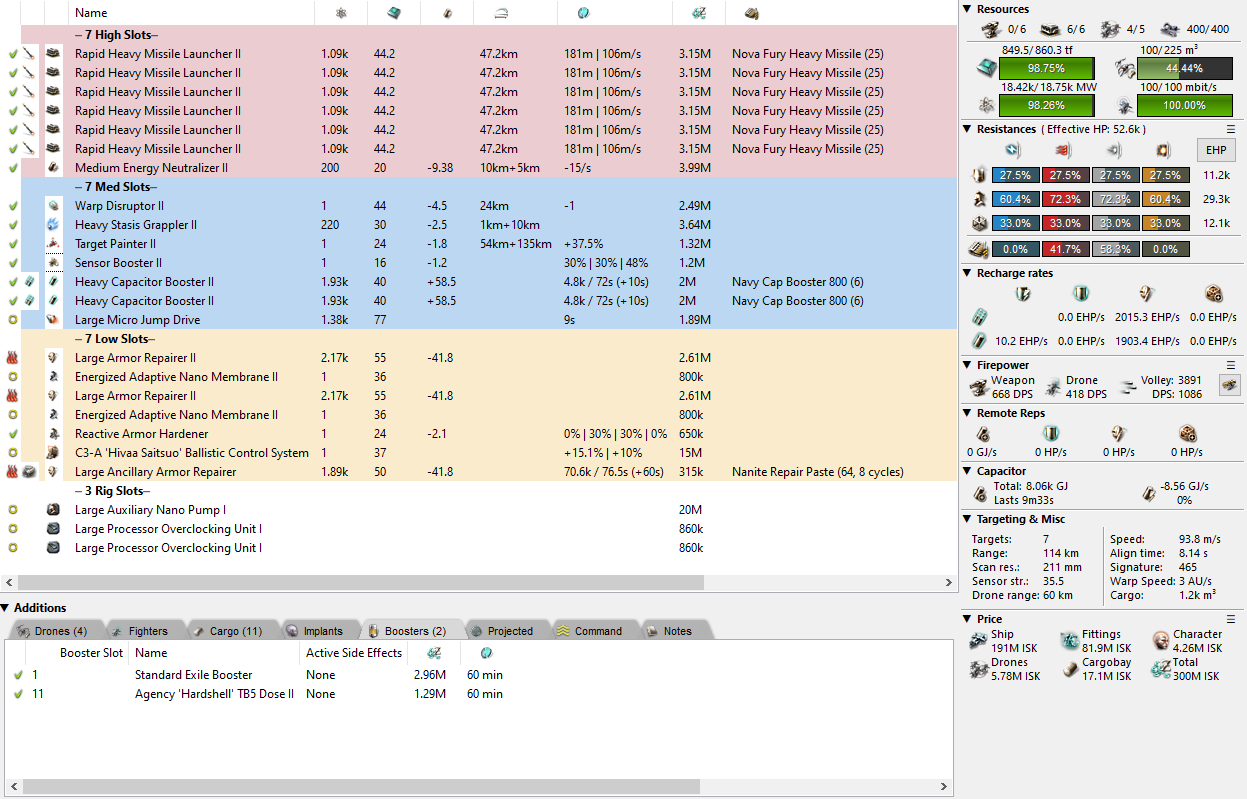Click the Target Painter II module icon
Screen dimensions: 1247x799
(x=53, y=244)
